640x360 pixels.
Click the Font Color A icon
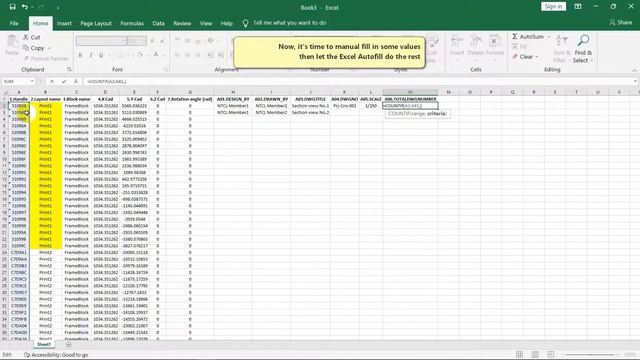156,55
